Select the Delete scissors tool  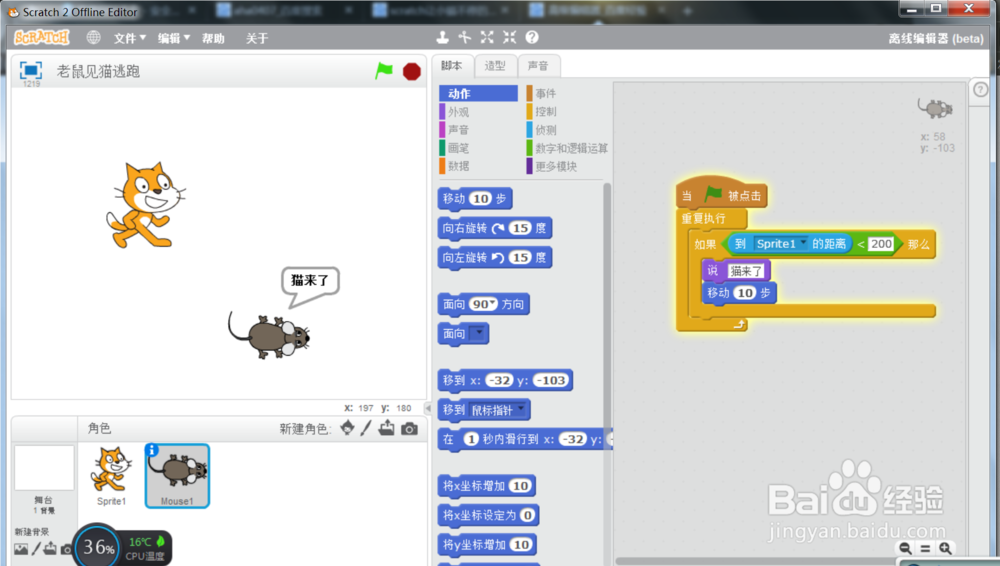click(465, 38)
